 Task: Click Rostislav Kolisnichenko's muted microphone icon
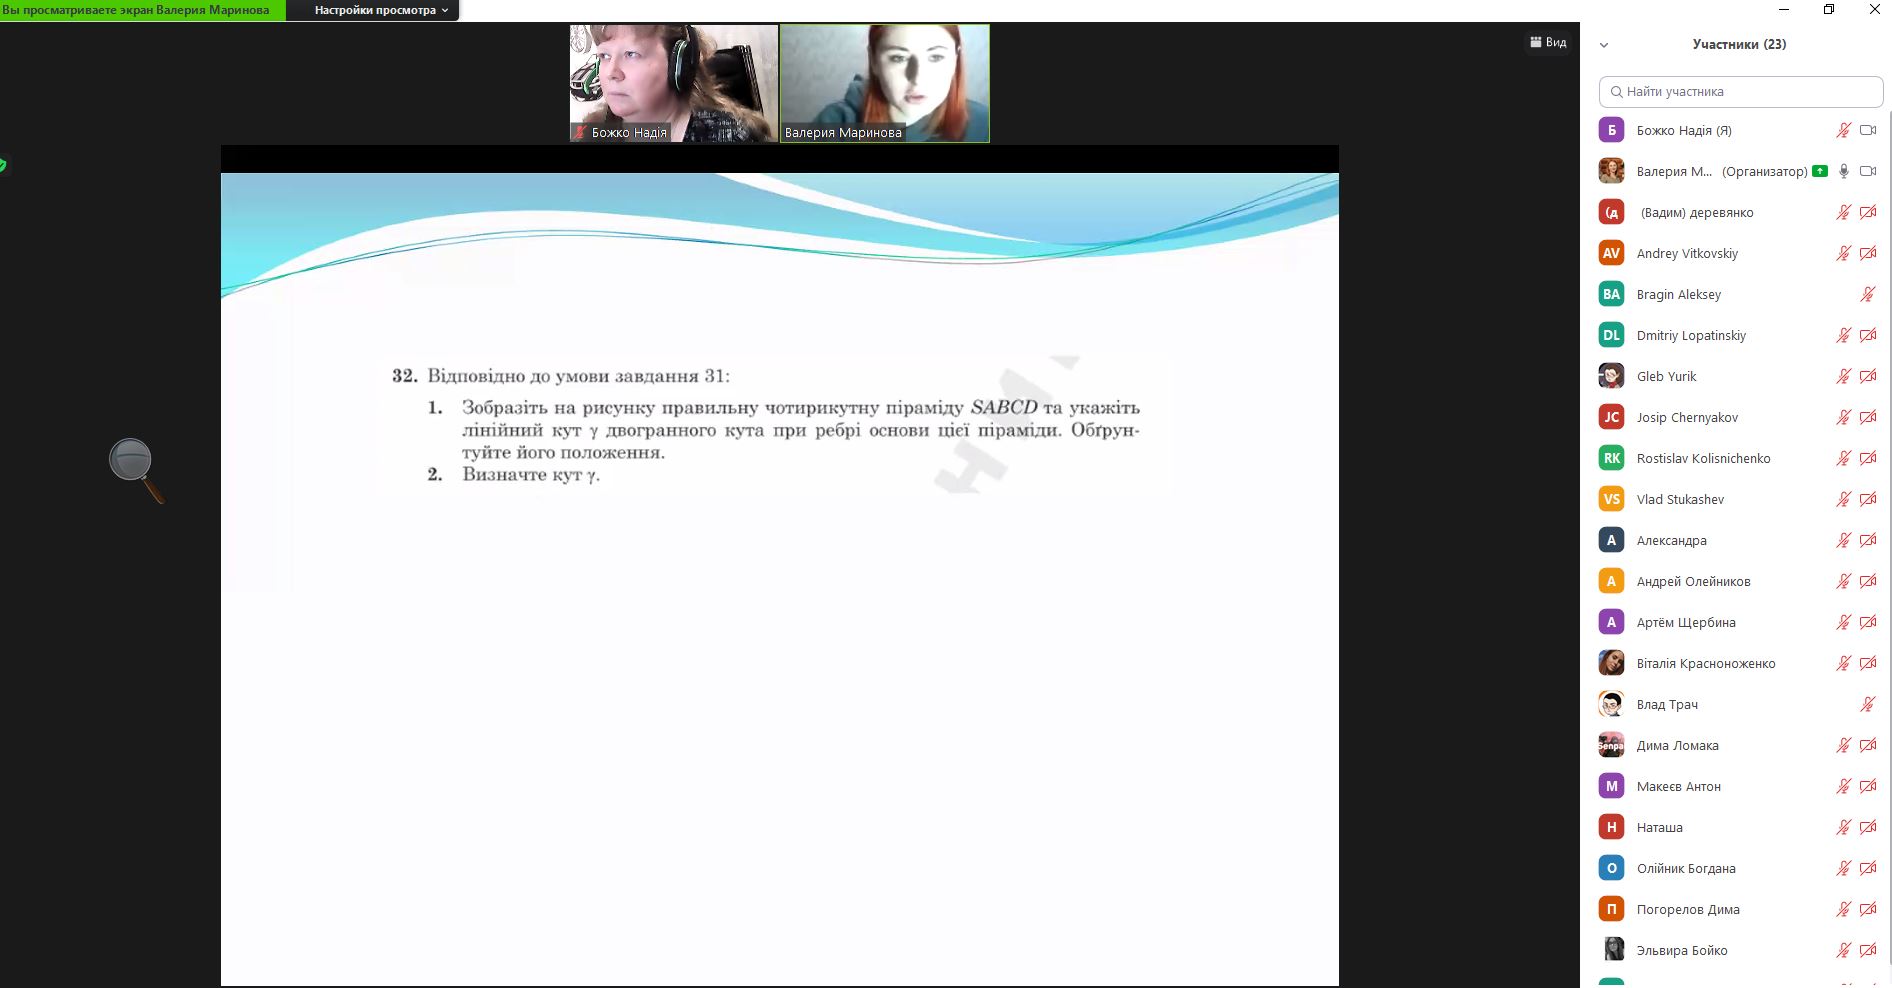(x=1843, y=458)
